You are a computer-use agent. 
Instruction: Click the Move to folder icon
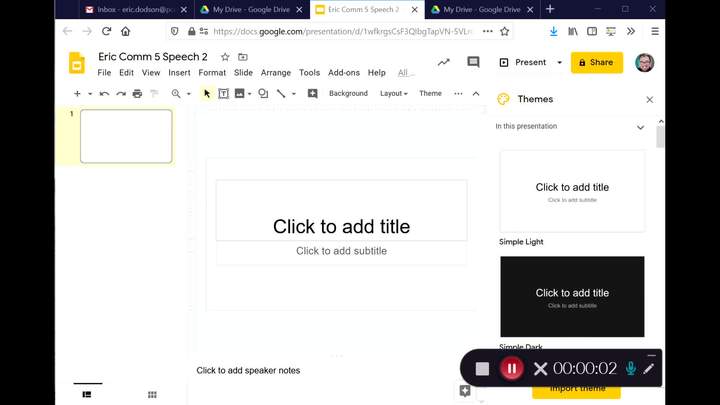(243, 57)
